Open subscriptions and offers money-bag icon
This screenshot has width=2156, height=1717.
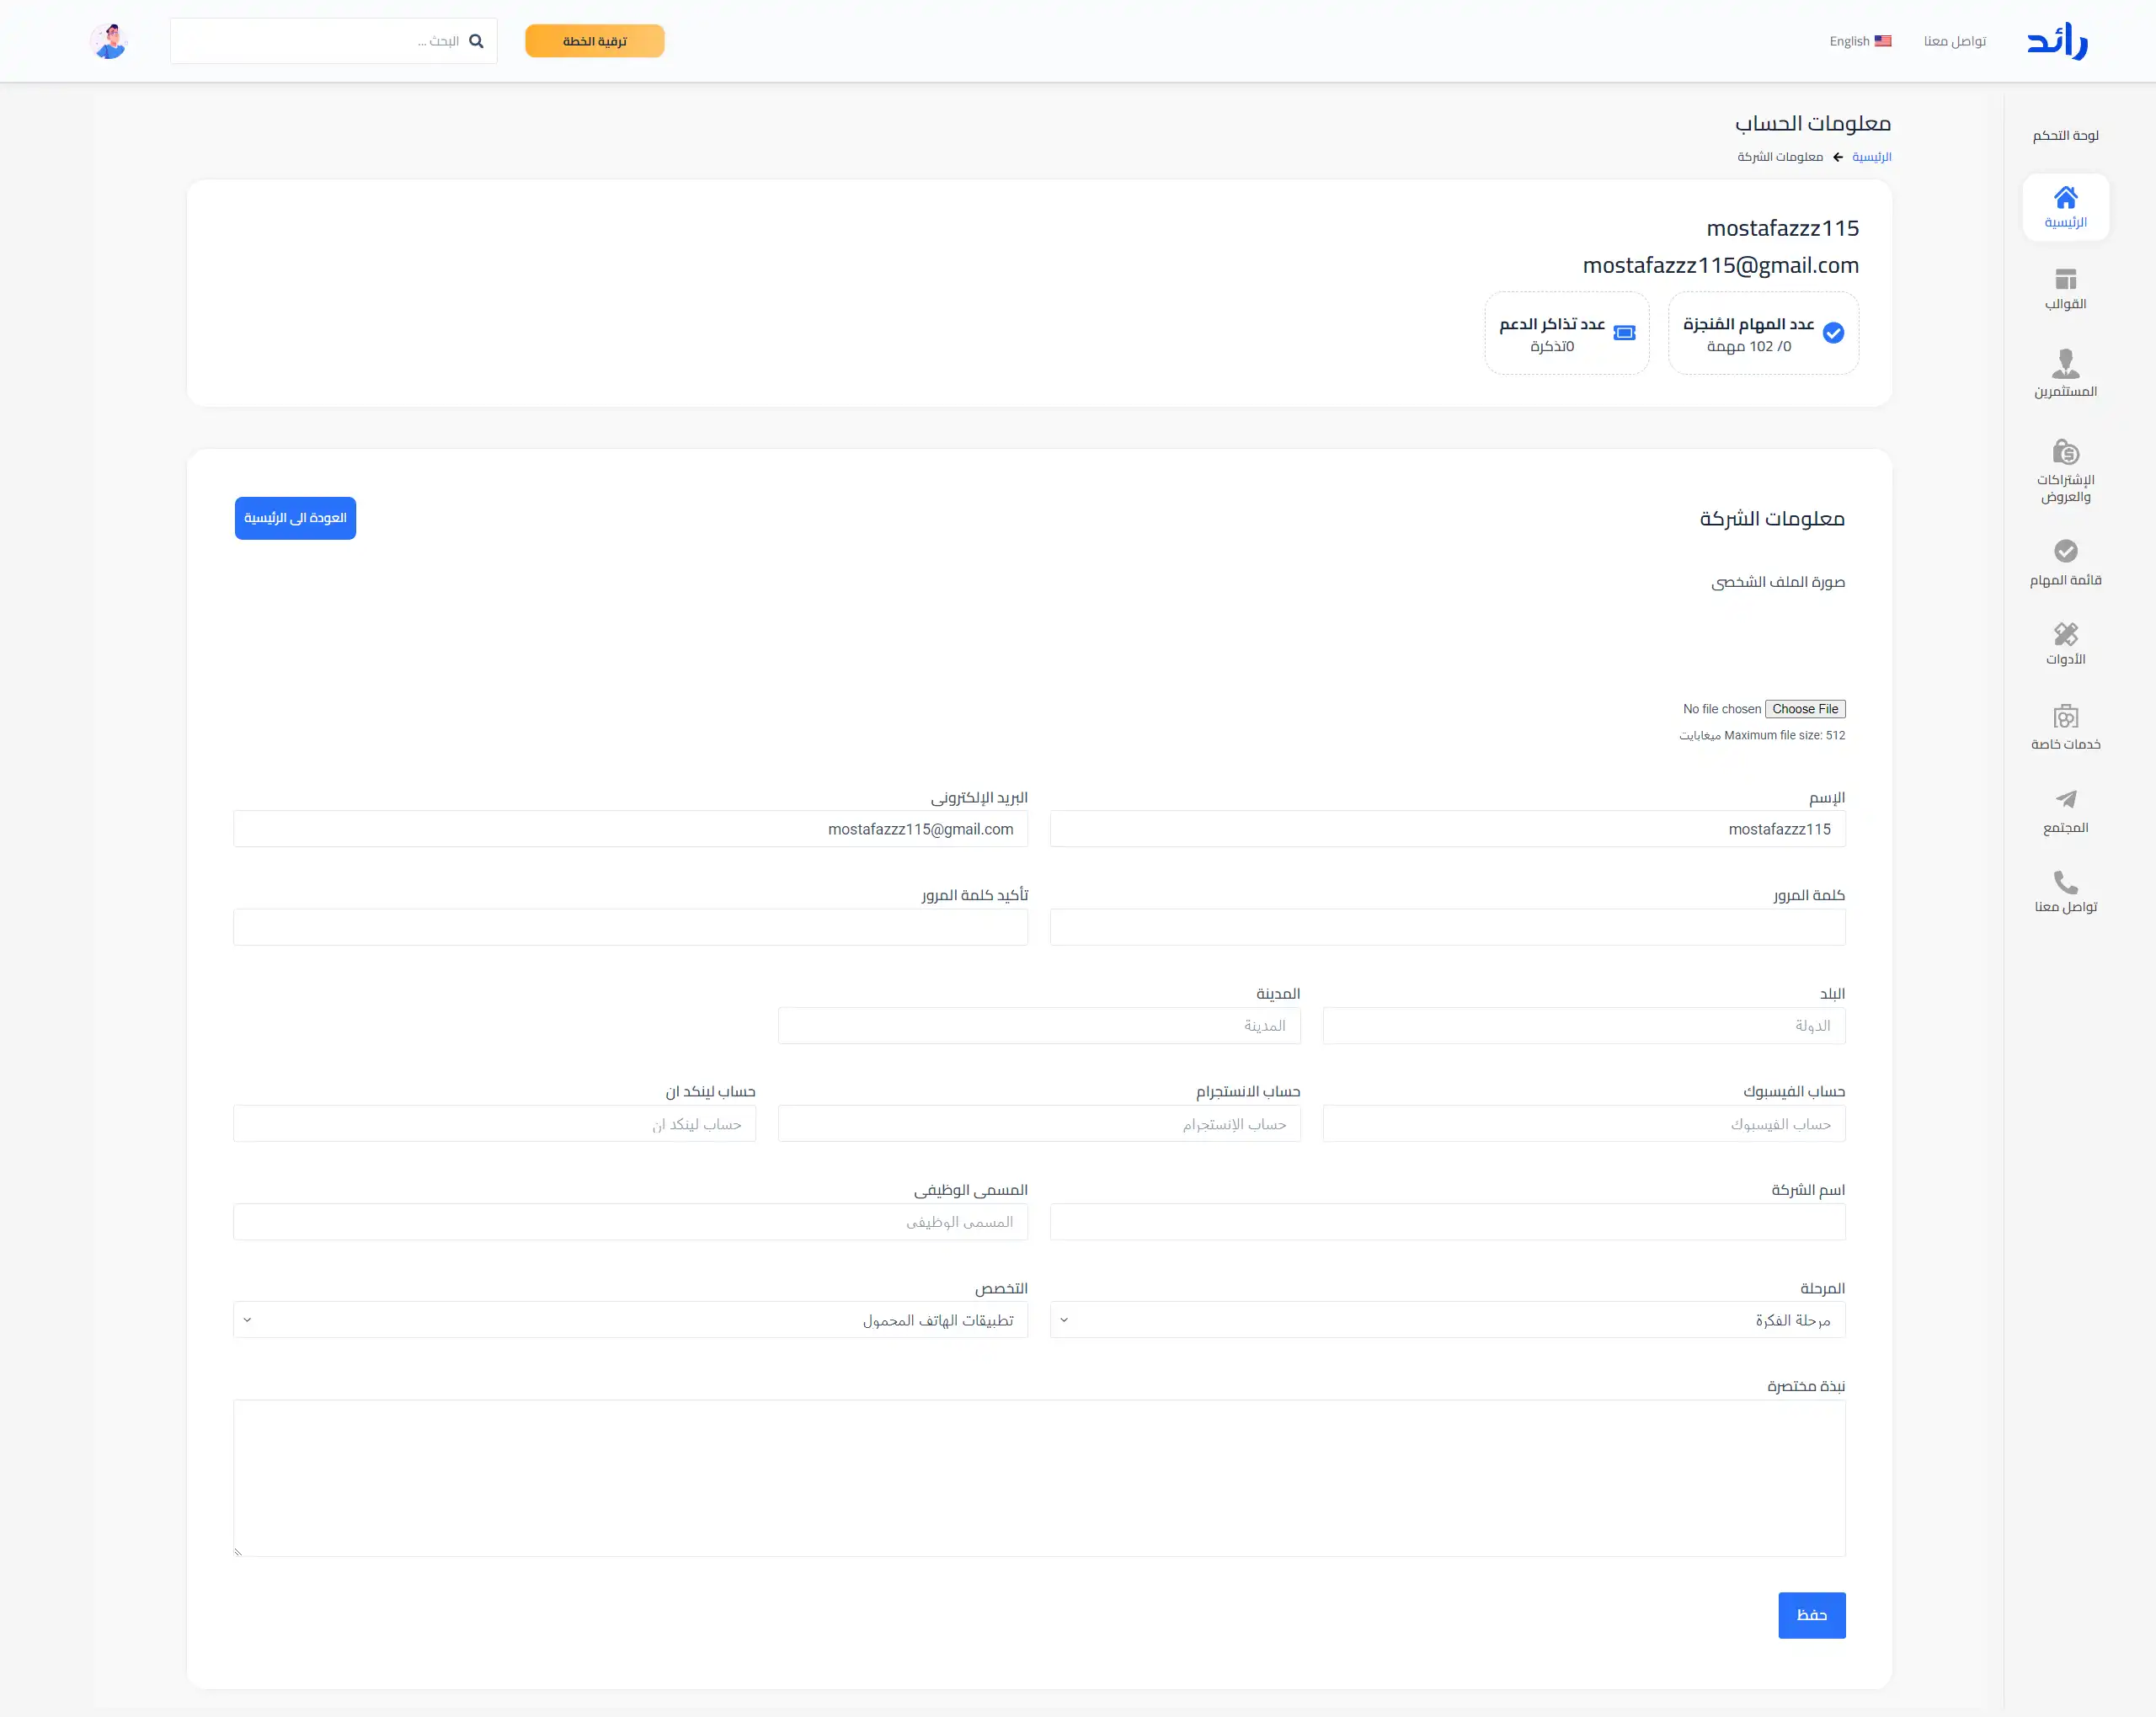tap(2065, 452)
